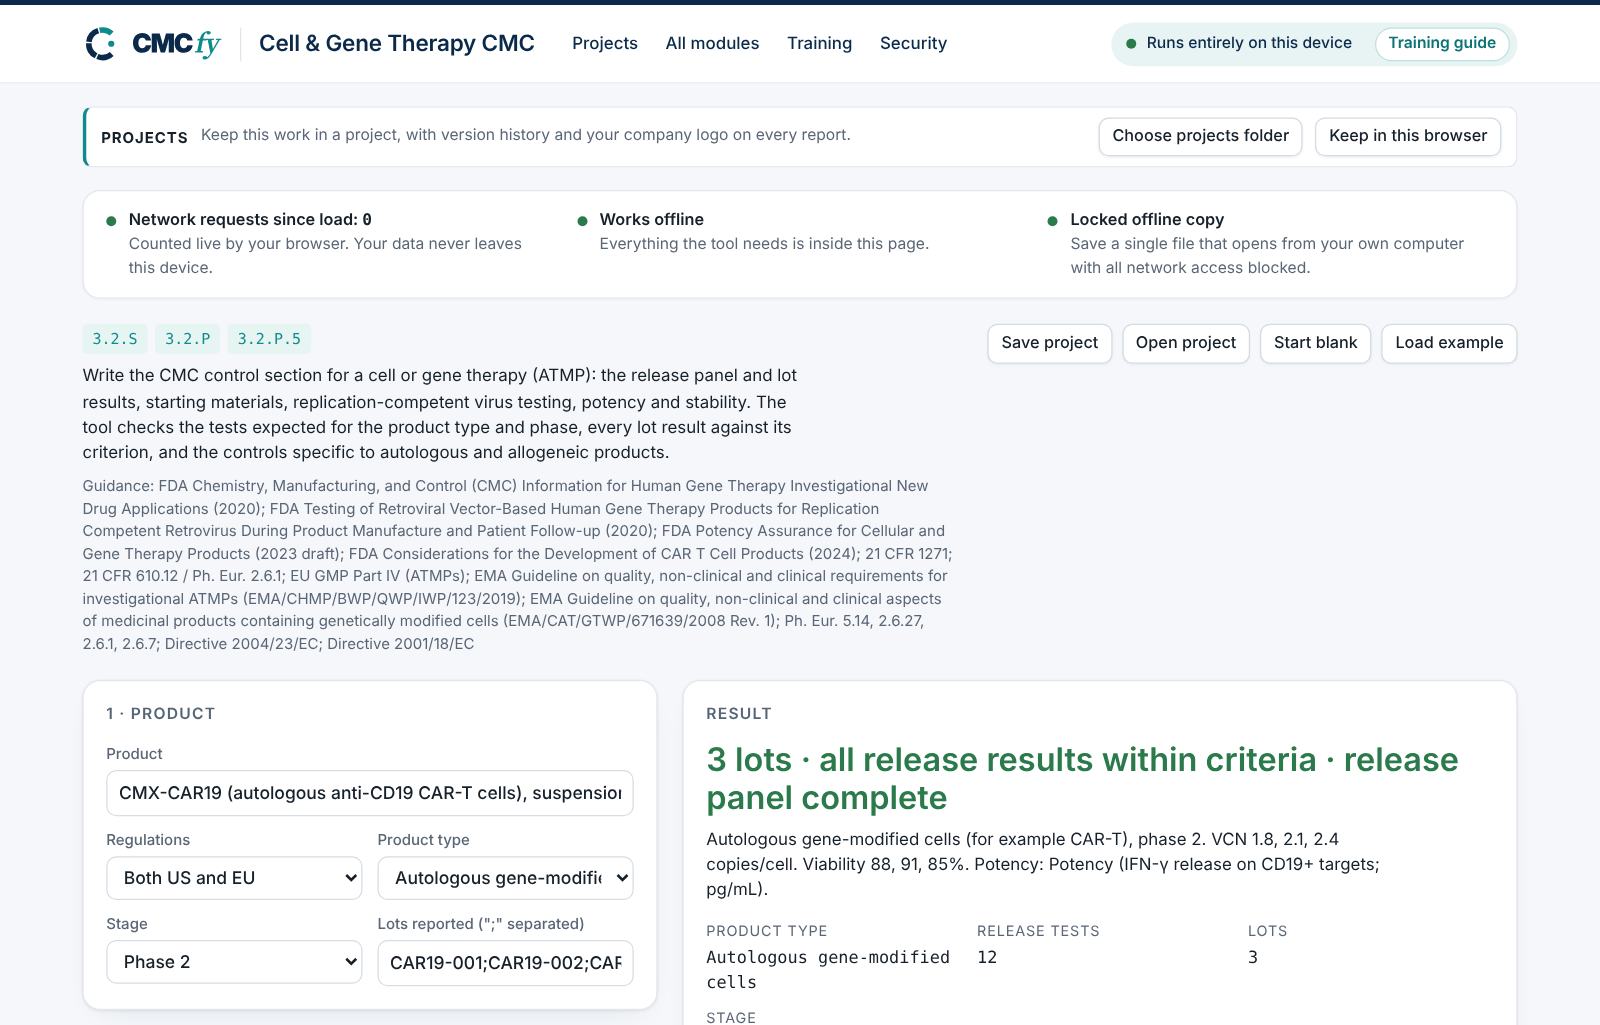This screenshot has width=1600, height=1025.
Task: Click the 'Locked offline copy' status text
Action: tap(1147, 219)
